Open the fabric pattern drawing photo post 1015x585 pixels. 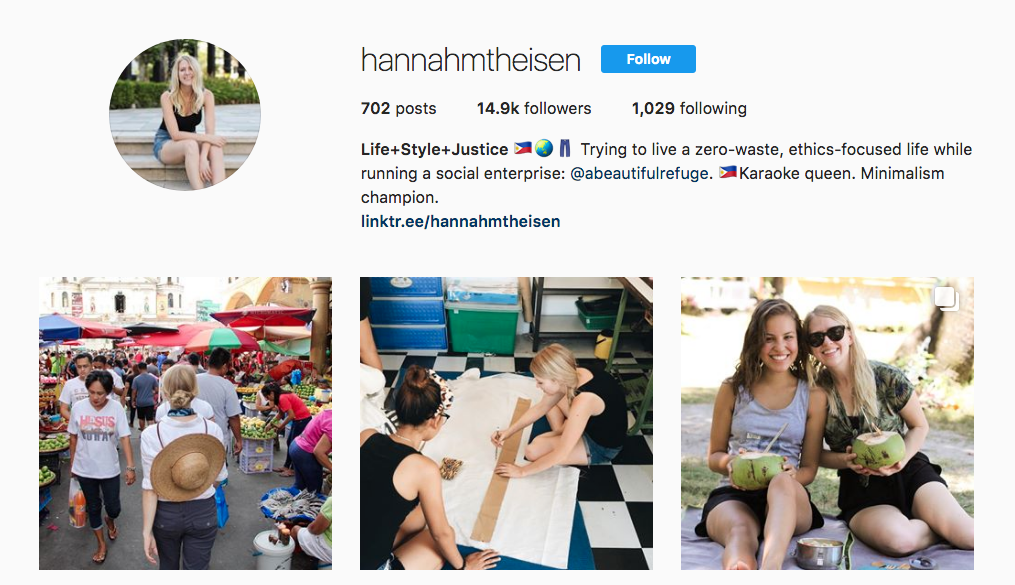(506, 423)
